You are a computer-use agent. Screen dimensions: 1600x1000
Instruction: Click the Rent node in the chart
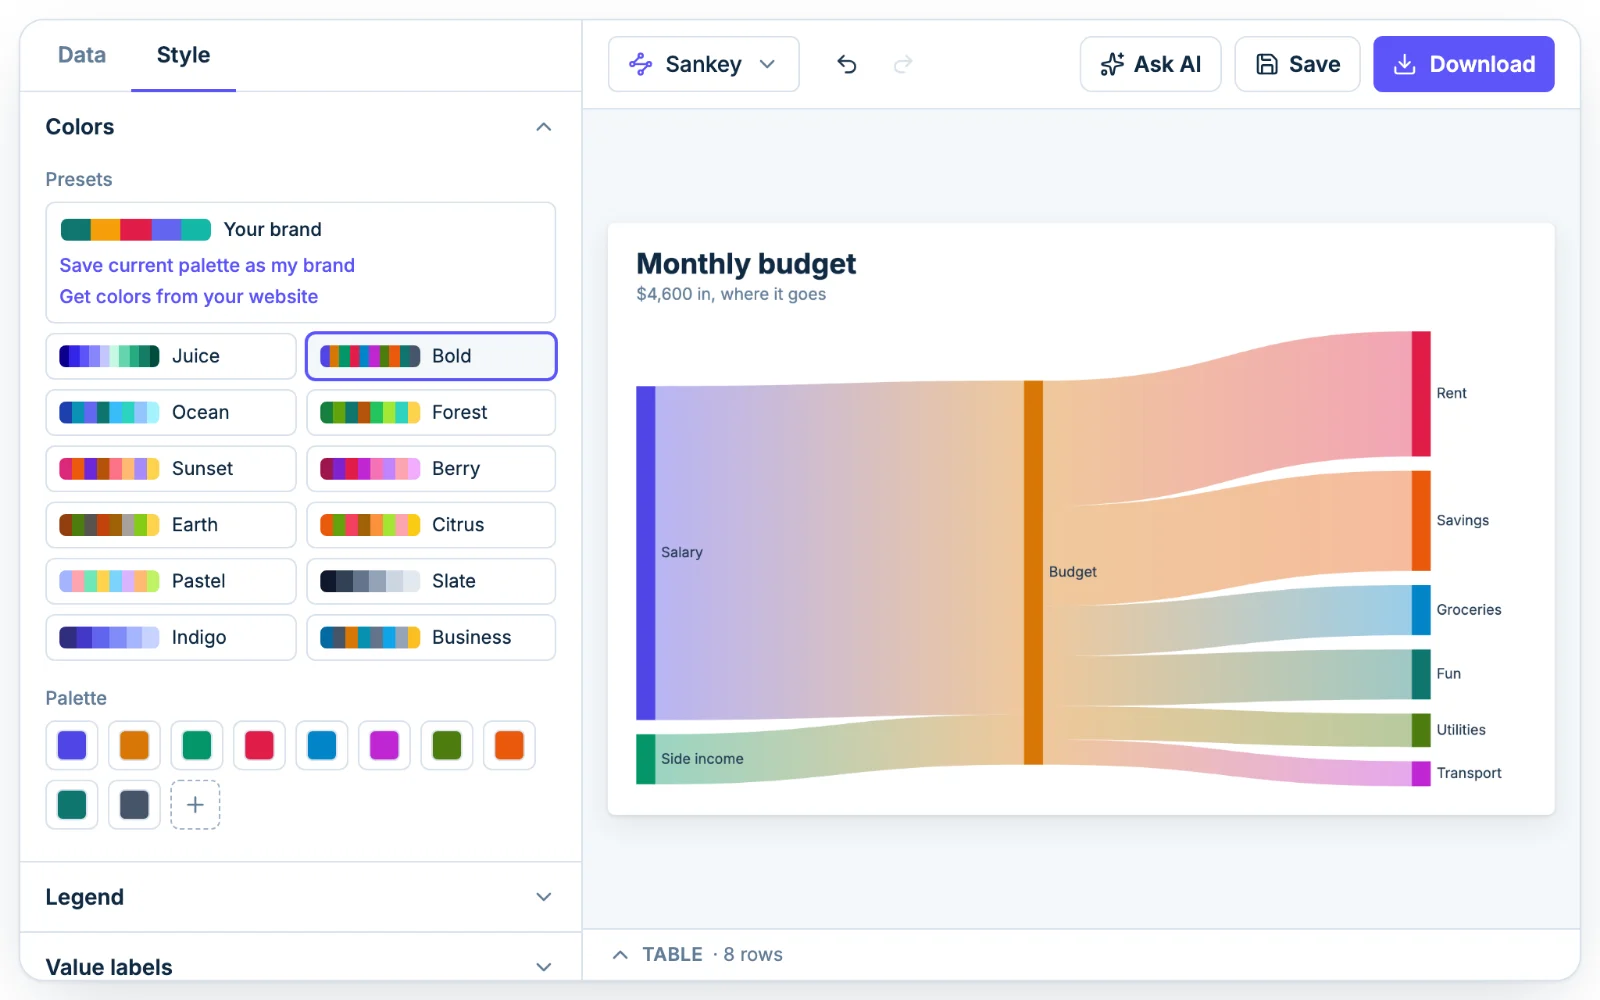point(1421,394)
